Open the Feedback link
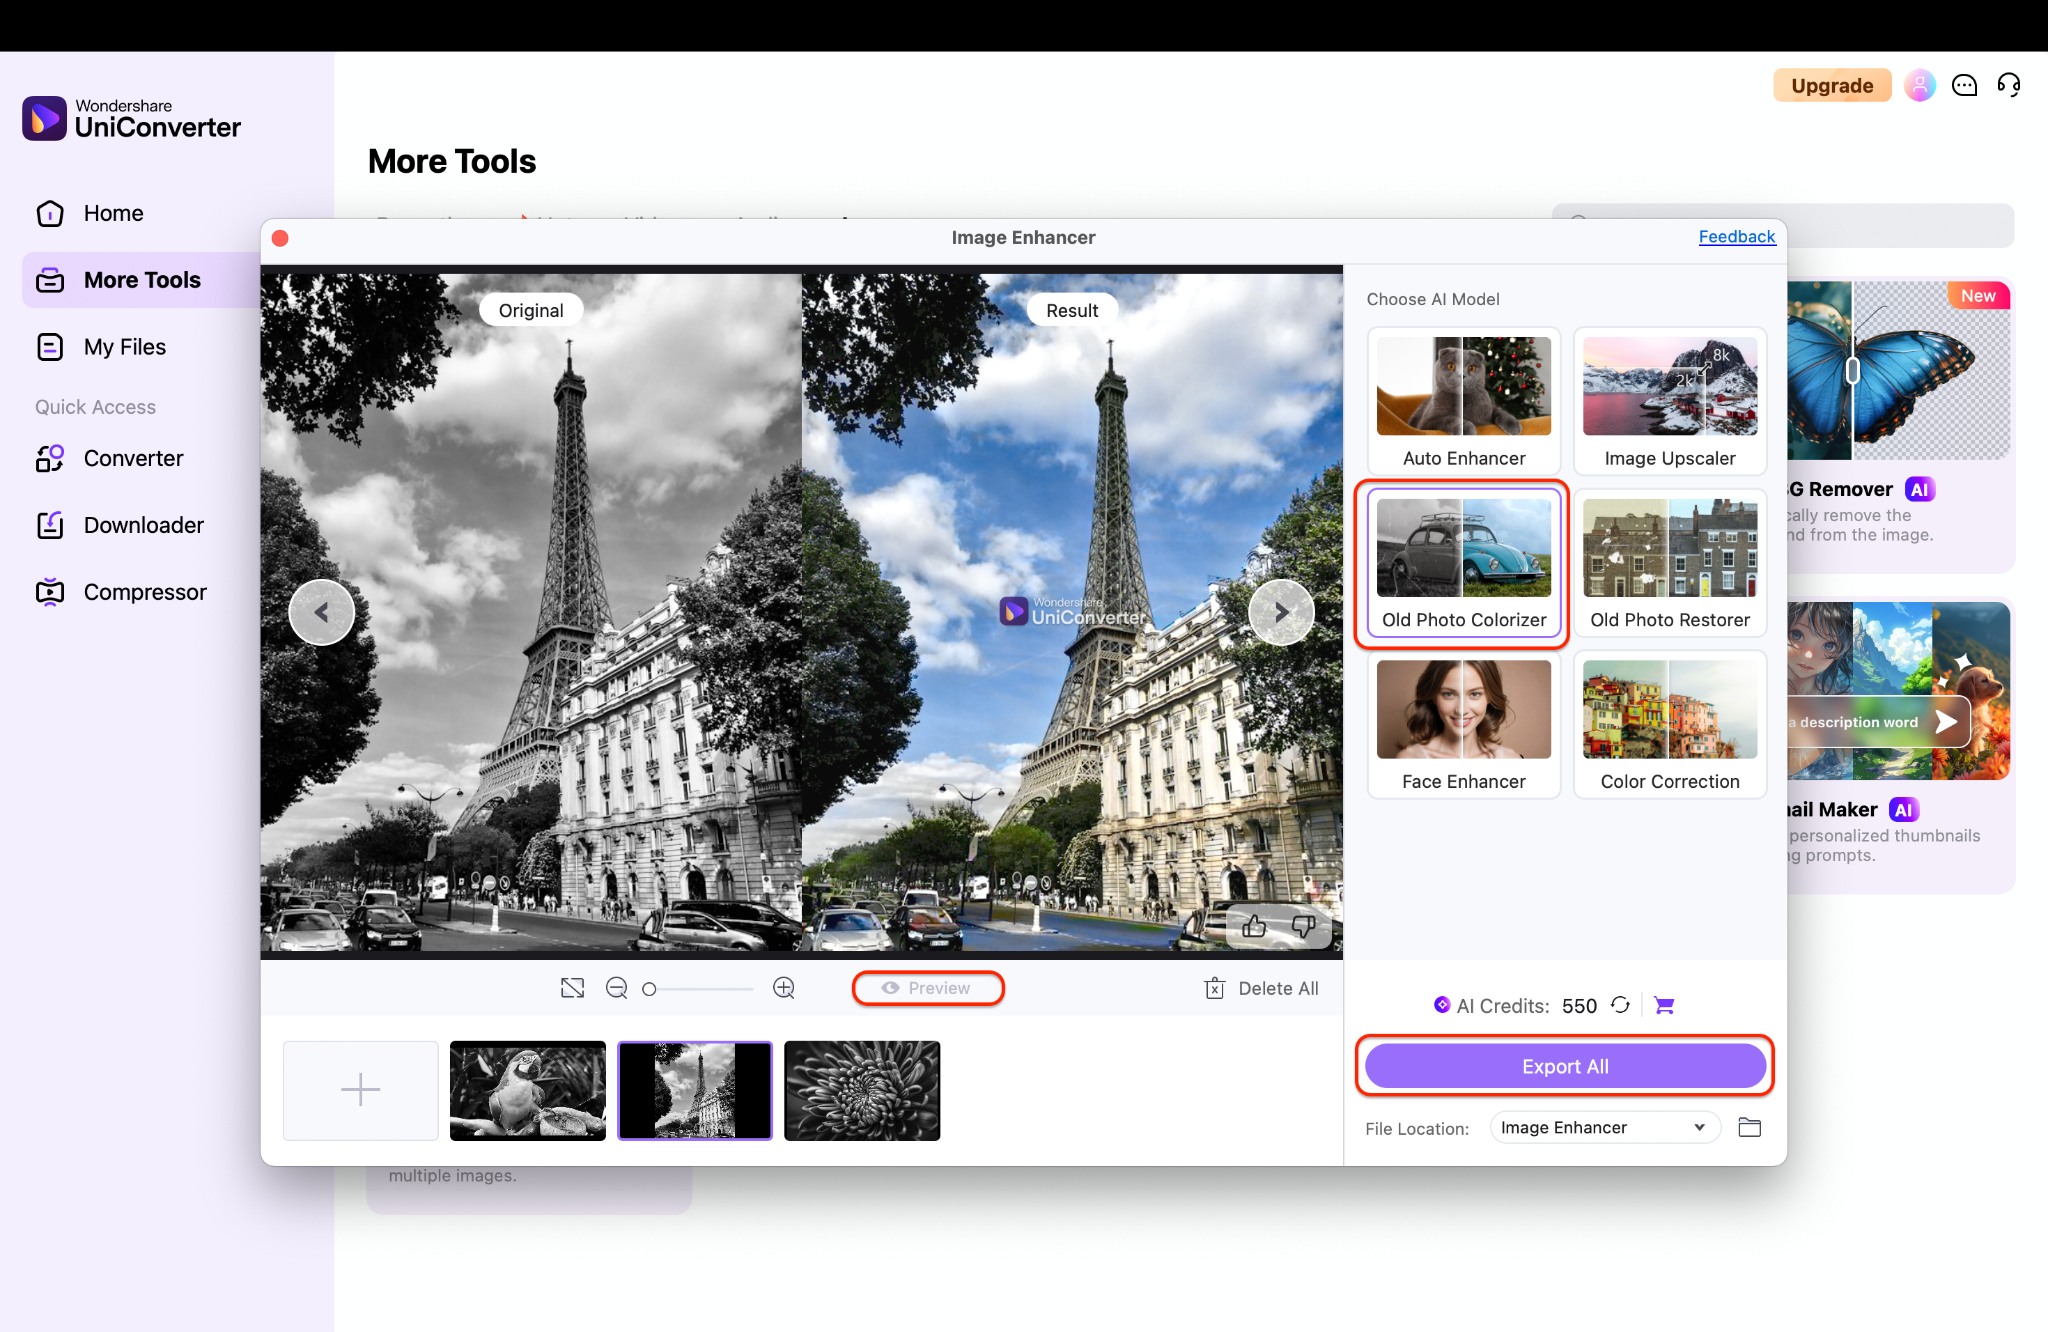This screenshot has width=2048, height=1332. click(1736, 237)
